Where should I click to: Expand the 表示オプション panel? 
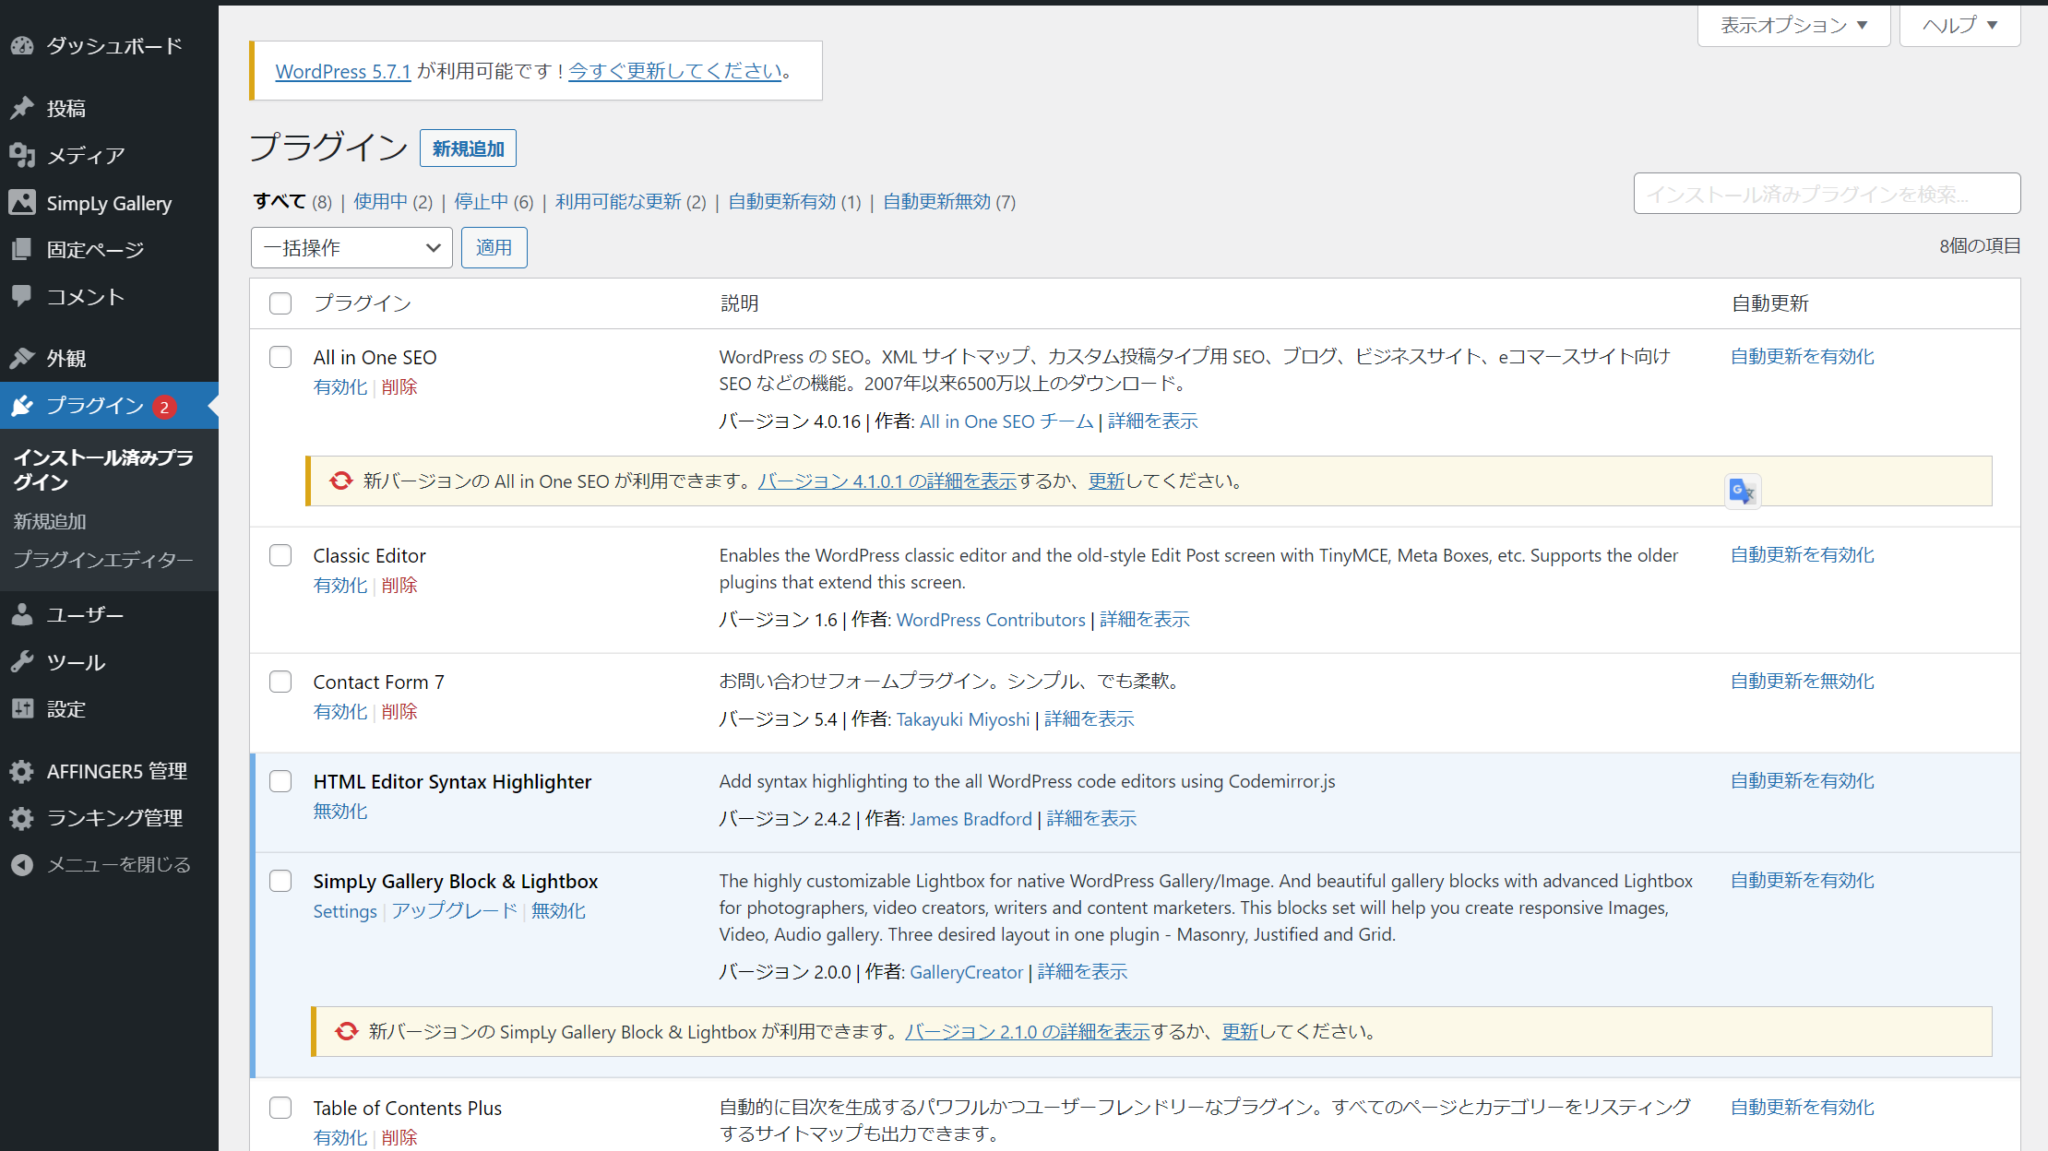[1793, 25]
